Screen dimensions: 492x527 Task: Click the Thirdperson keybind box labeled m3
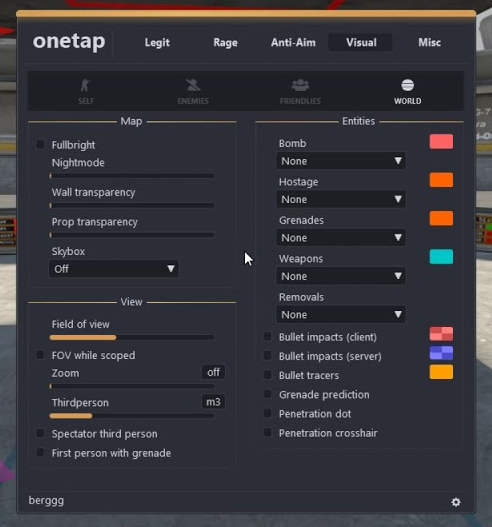213,402
